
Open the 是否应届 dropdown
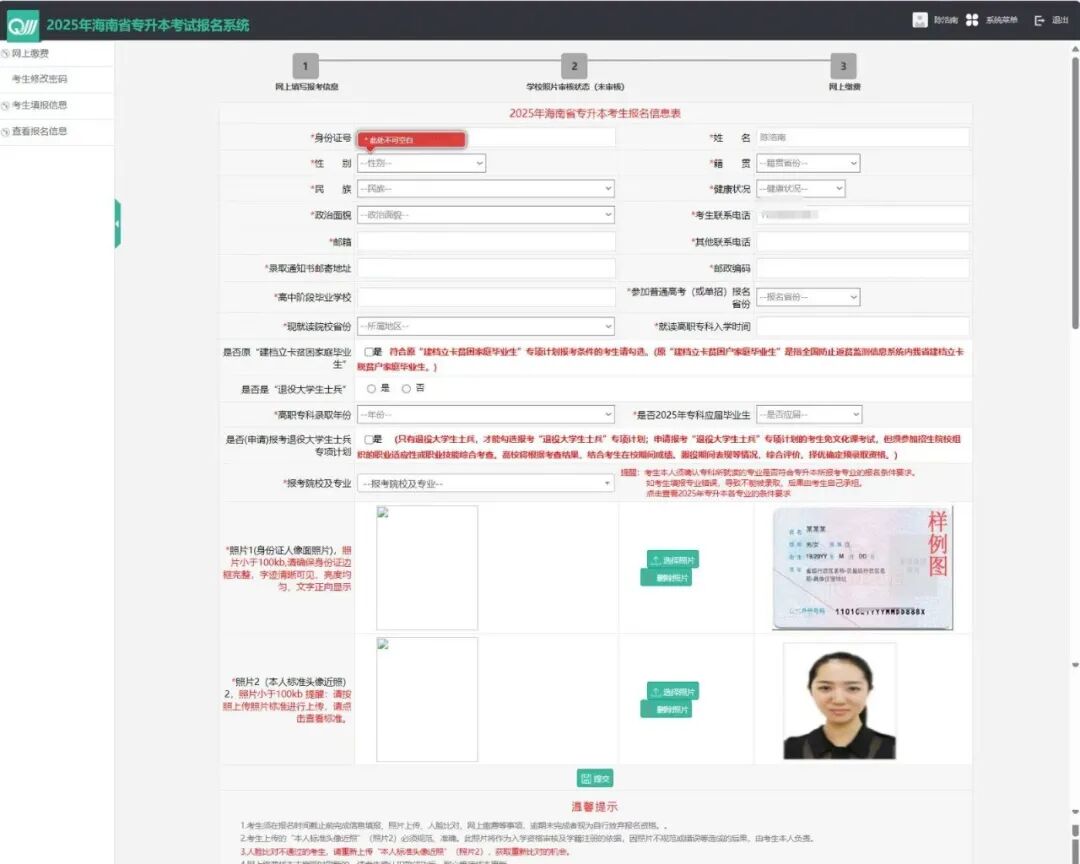(x=809, y=415)
